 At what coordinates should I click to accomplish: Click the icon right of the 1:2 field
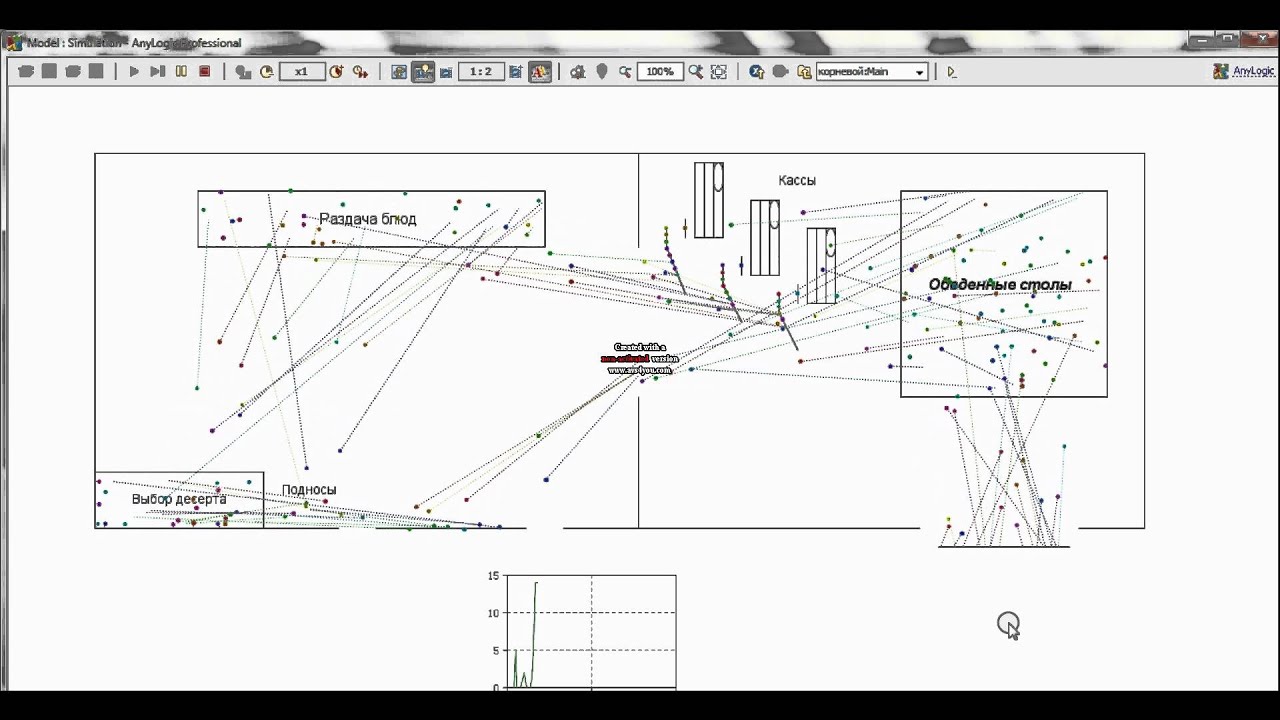tap(516, 72)
